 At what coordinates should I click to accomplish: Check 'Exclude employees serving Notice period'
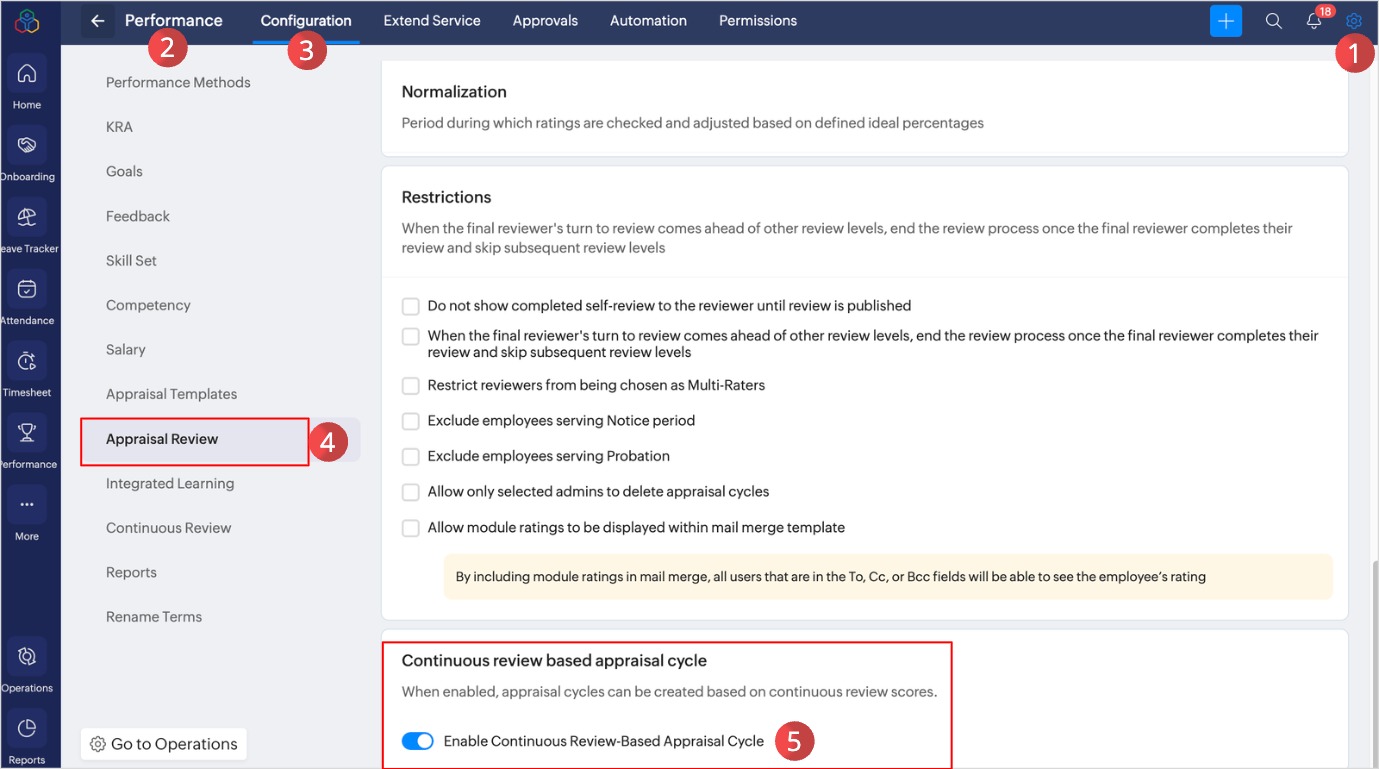[x=410, y=421]
